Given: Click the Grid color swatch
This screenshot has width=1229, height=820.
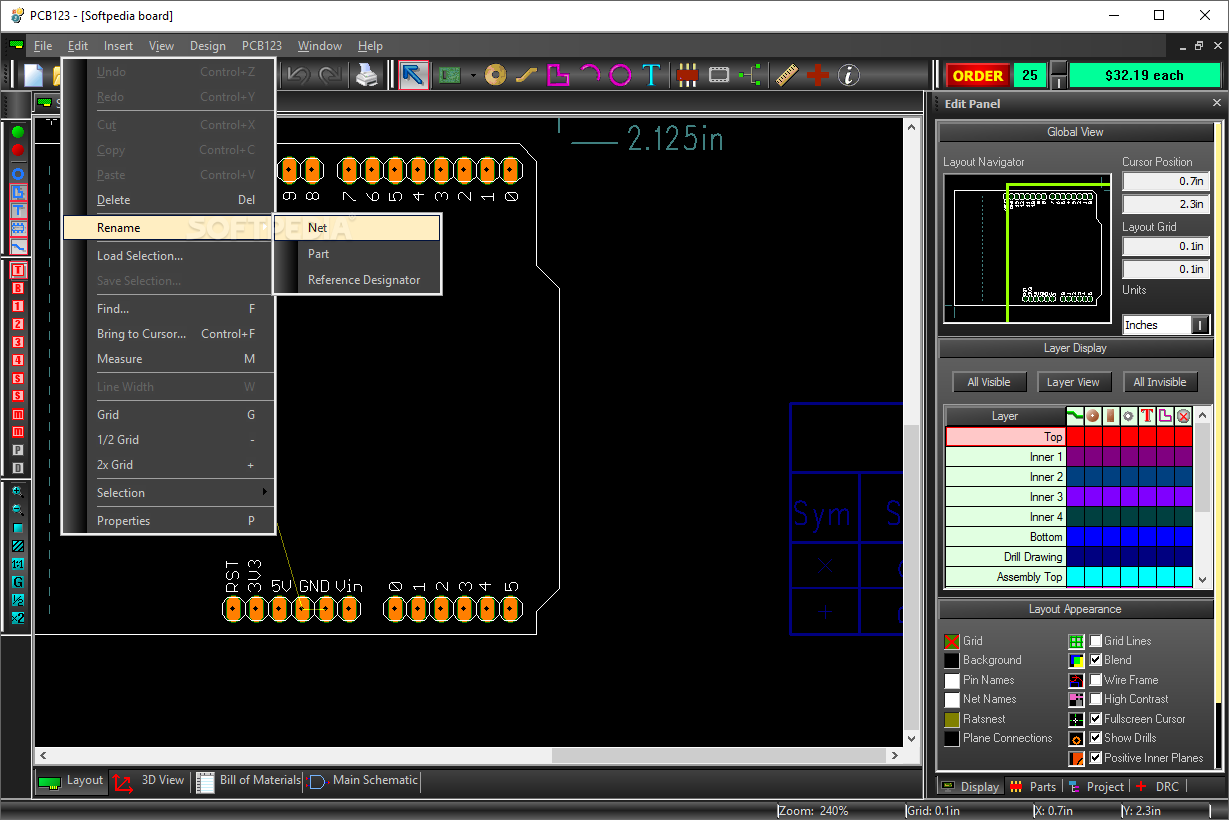Looking at the screenshot, I should [952, 642].
